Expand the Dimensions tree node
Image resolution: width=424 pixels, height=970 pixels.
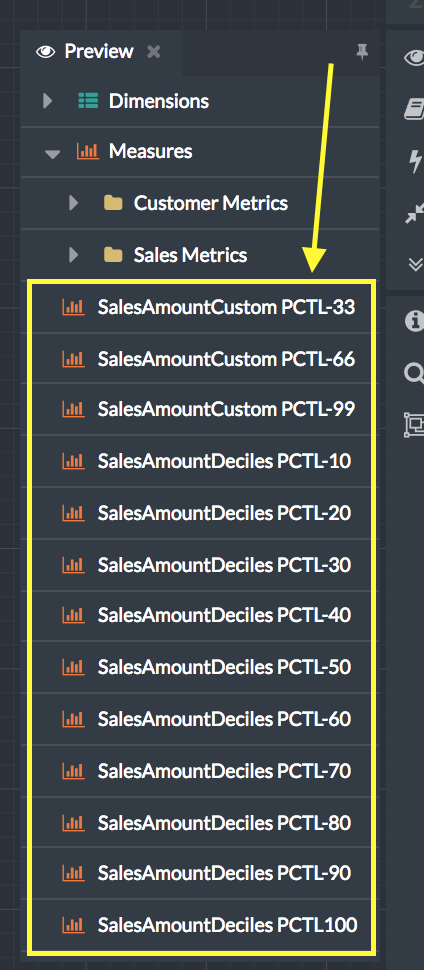point(48,101)
